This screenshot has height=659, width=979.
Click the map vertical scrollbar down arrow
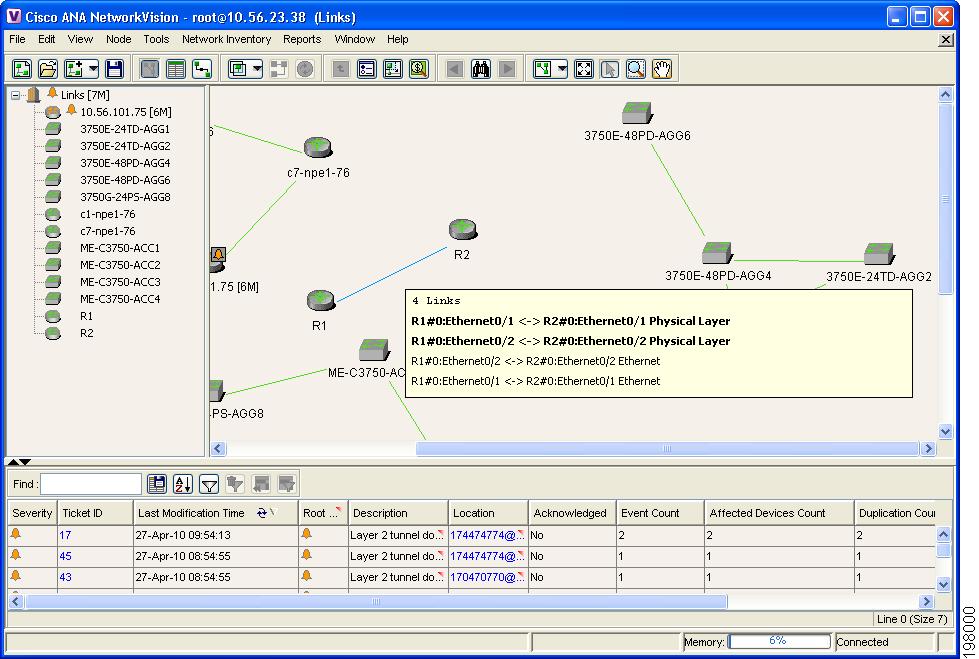click(x=945, y=431)
